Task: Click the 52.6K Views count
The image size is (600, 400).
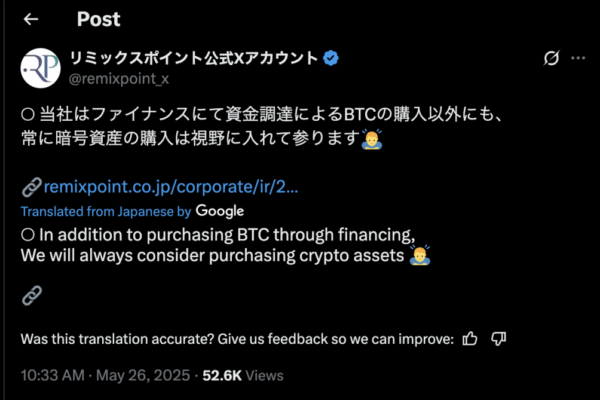Action: tap(243, 376)
